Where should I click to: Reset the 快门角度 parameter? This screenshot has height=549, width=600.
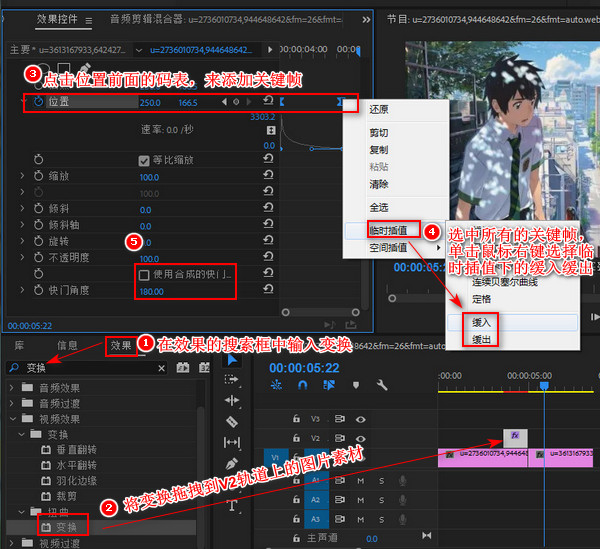click(x=268, y=289)
